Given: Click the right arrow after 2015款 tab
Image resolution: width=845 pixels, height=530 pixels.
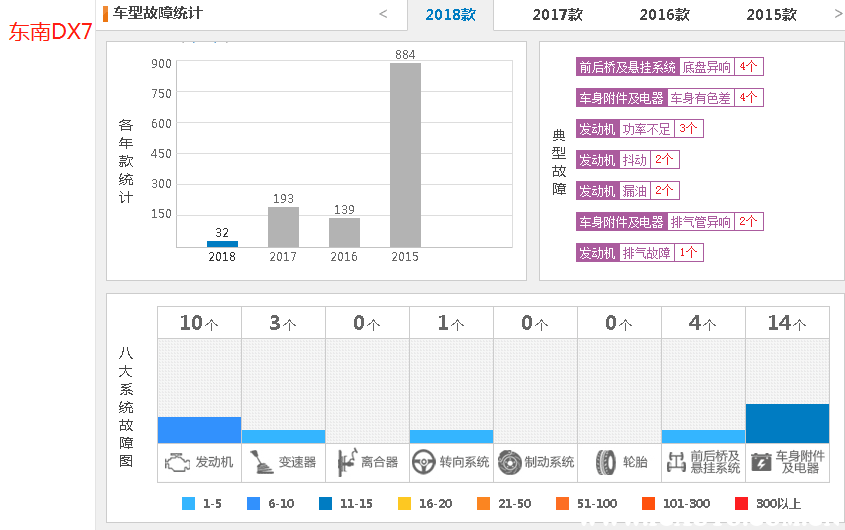Looking at the screenshot, I should point(839,14).
